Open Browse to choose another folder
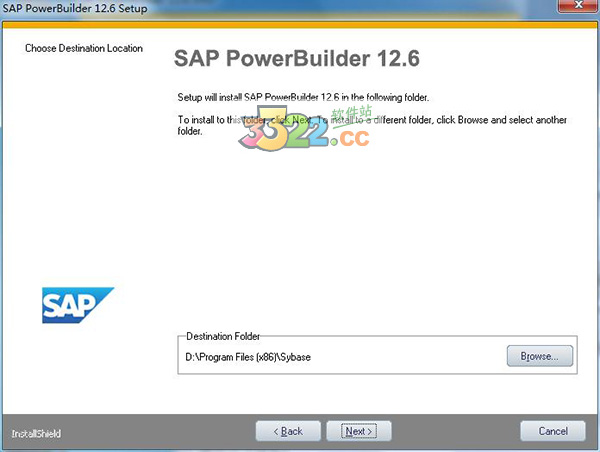The height and width of the screenshot is (452, 600). (540, 356)
